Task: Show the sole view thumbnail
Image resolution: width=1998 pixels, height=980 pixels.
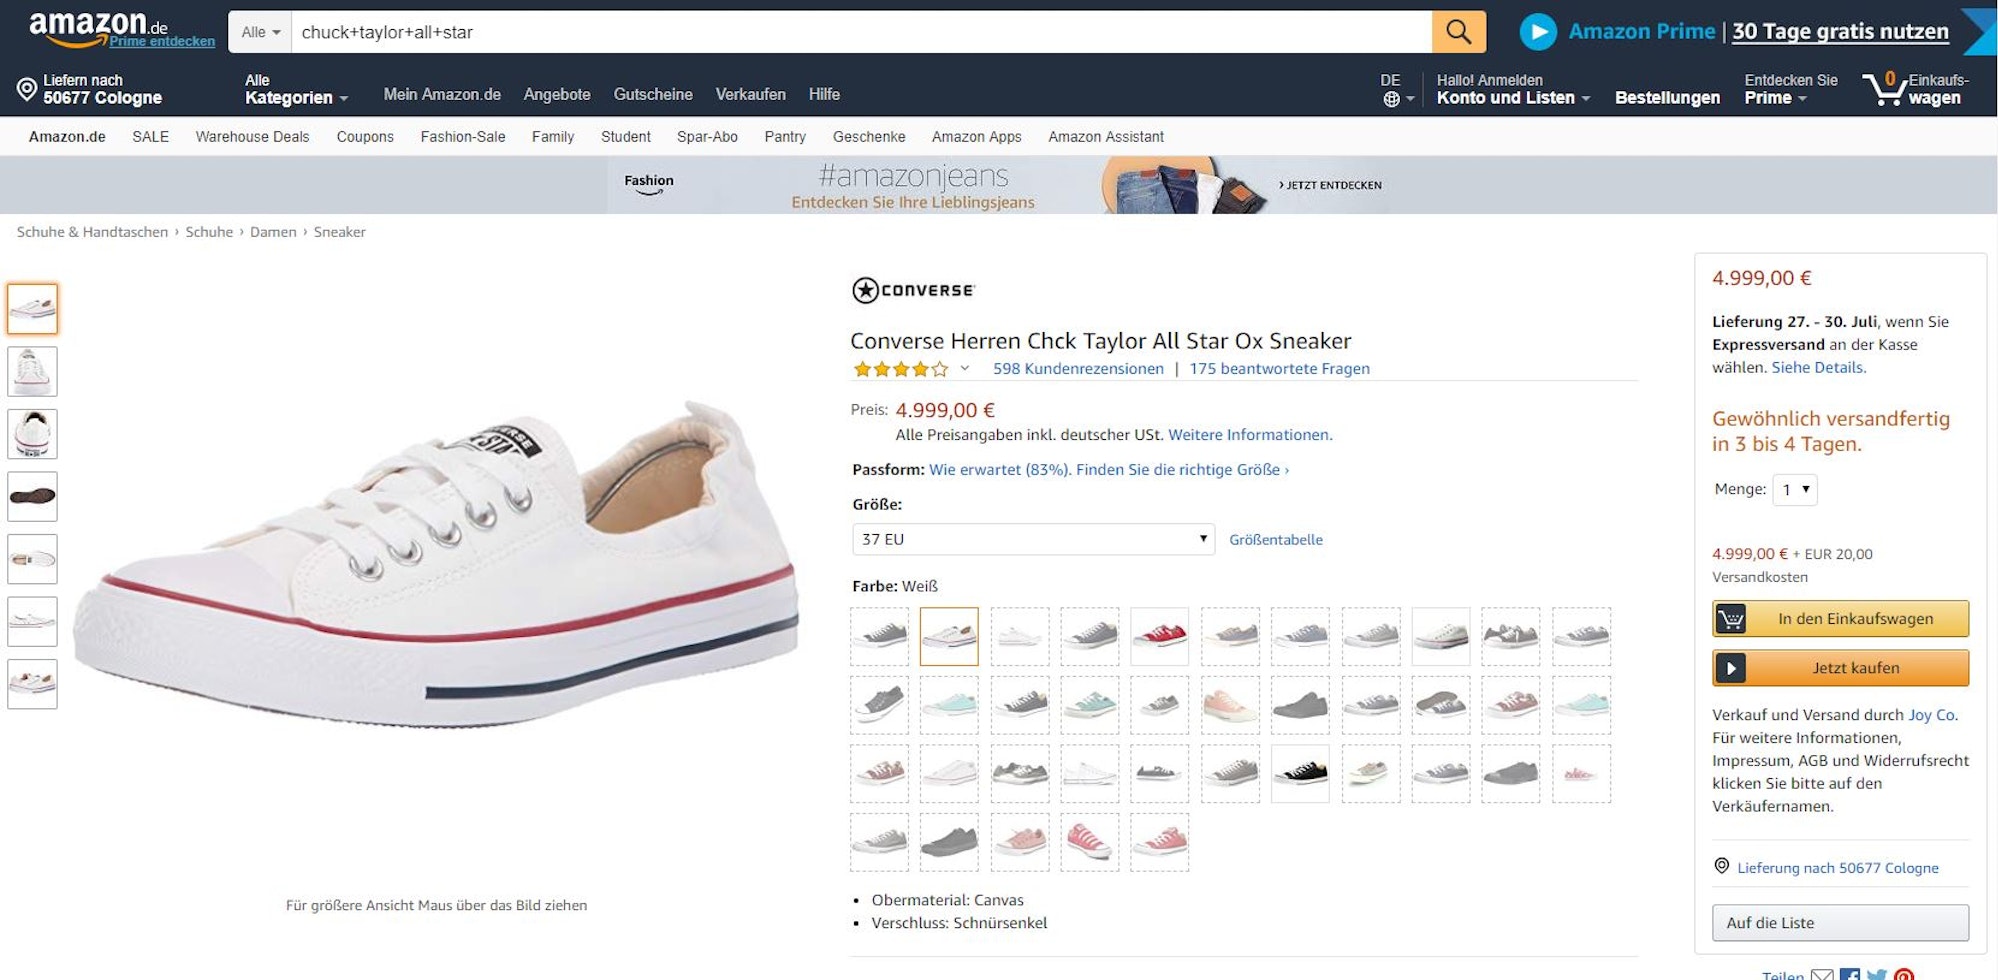Action: click(32, 496)
